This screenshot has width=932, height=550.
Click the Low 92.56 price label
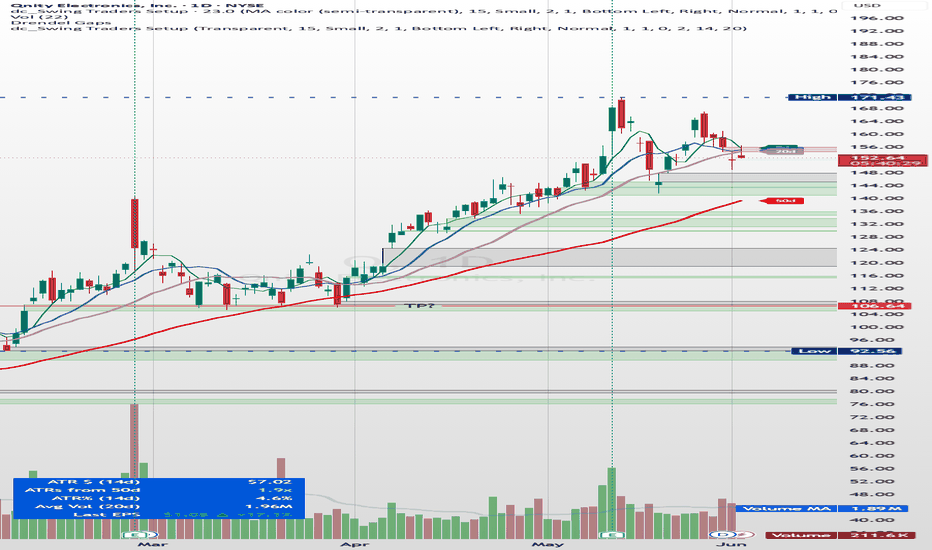click(x=848, y=351)
